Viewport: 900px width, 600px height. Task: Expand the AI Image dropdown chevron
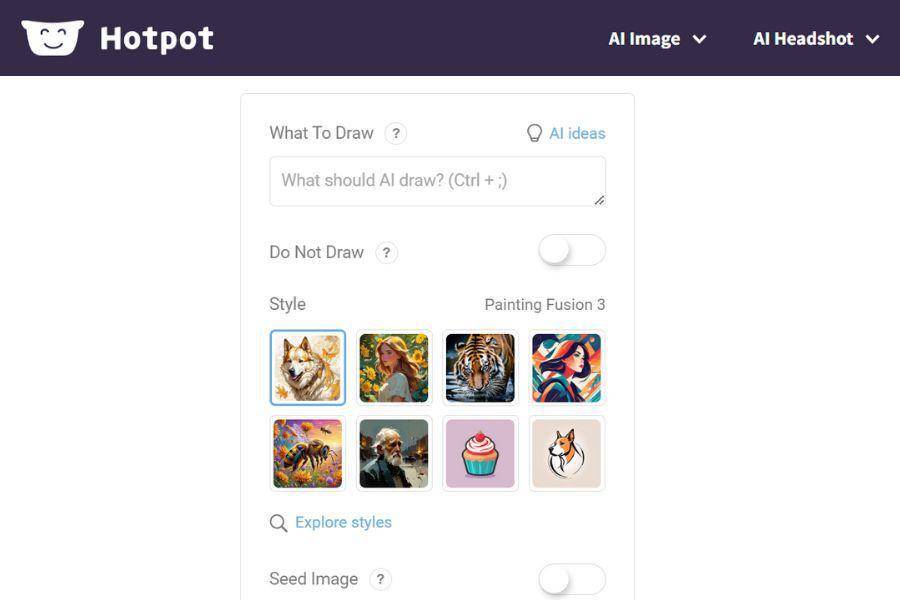699,39
